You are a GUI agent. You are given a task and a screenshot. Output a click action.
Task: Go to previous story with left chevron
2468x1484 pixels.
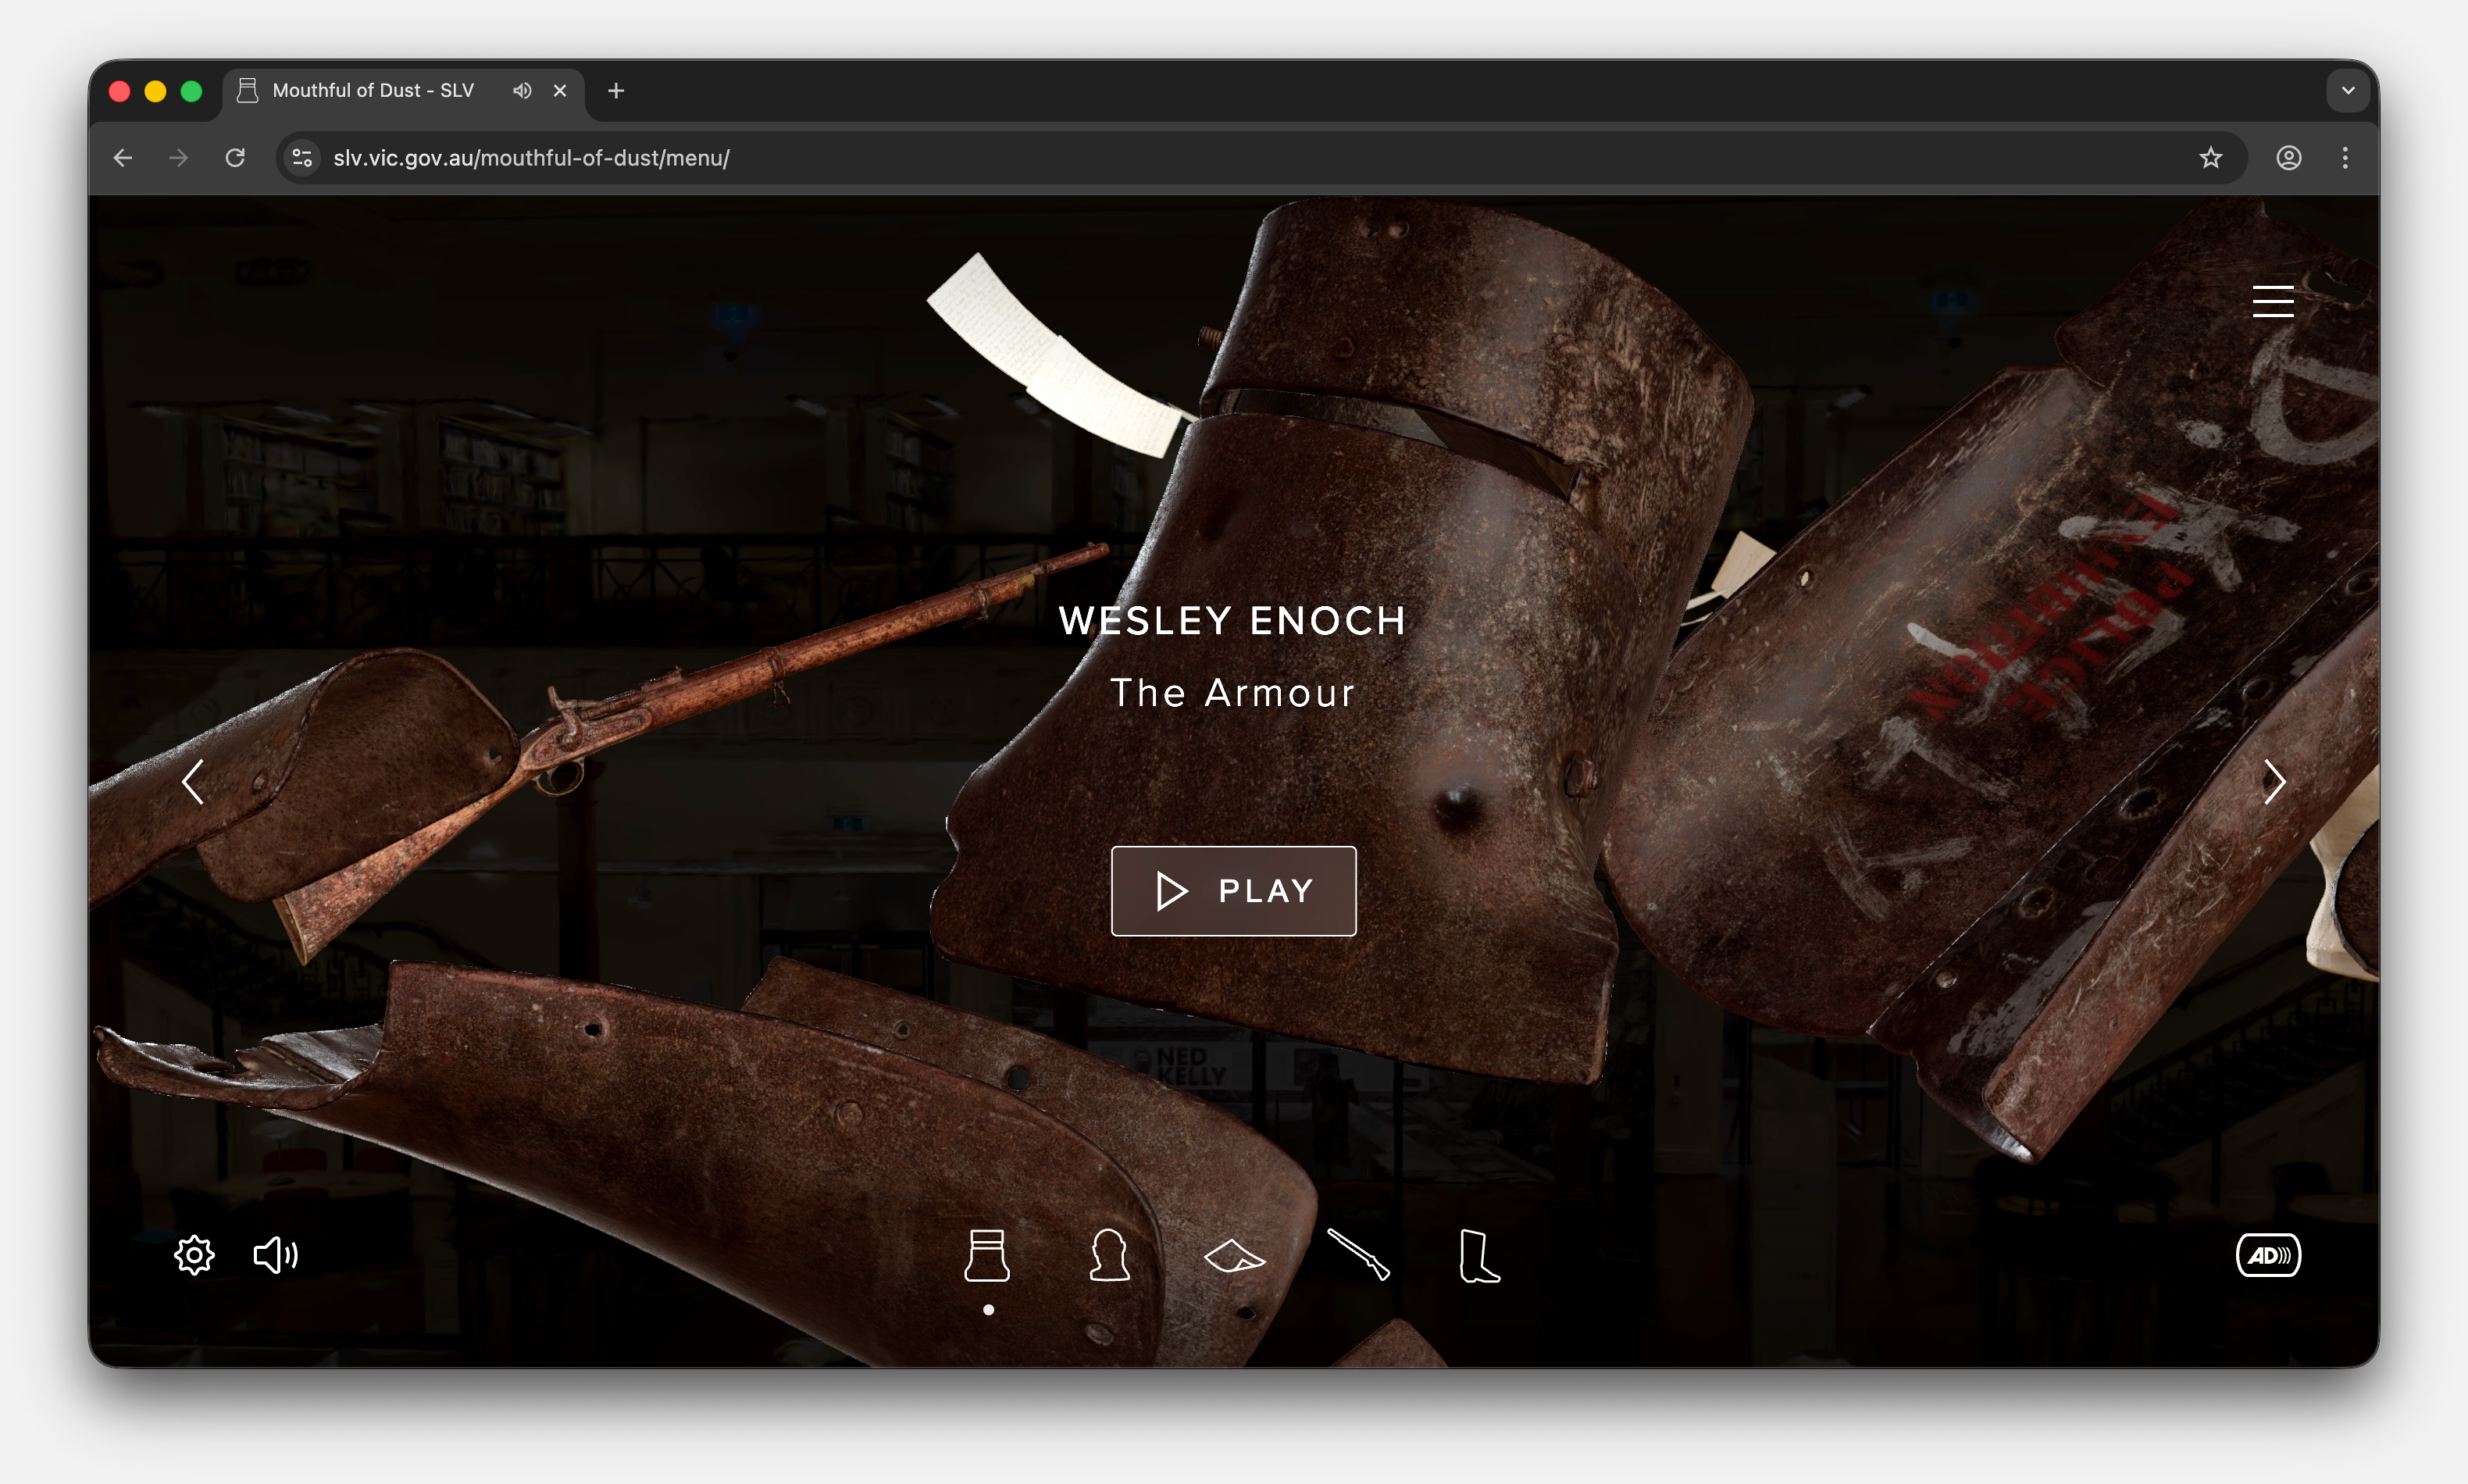pyautogui.click(x=194, y=783)
